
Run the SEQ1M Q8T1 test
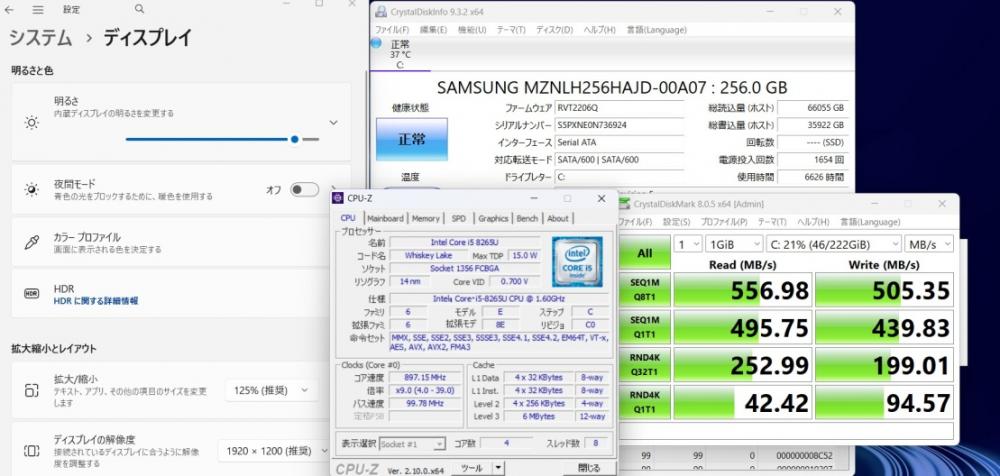pos(645,290)
